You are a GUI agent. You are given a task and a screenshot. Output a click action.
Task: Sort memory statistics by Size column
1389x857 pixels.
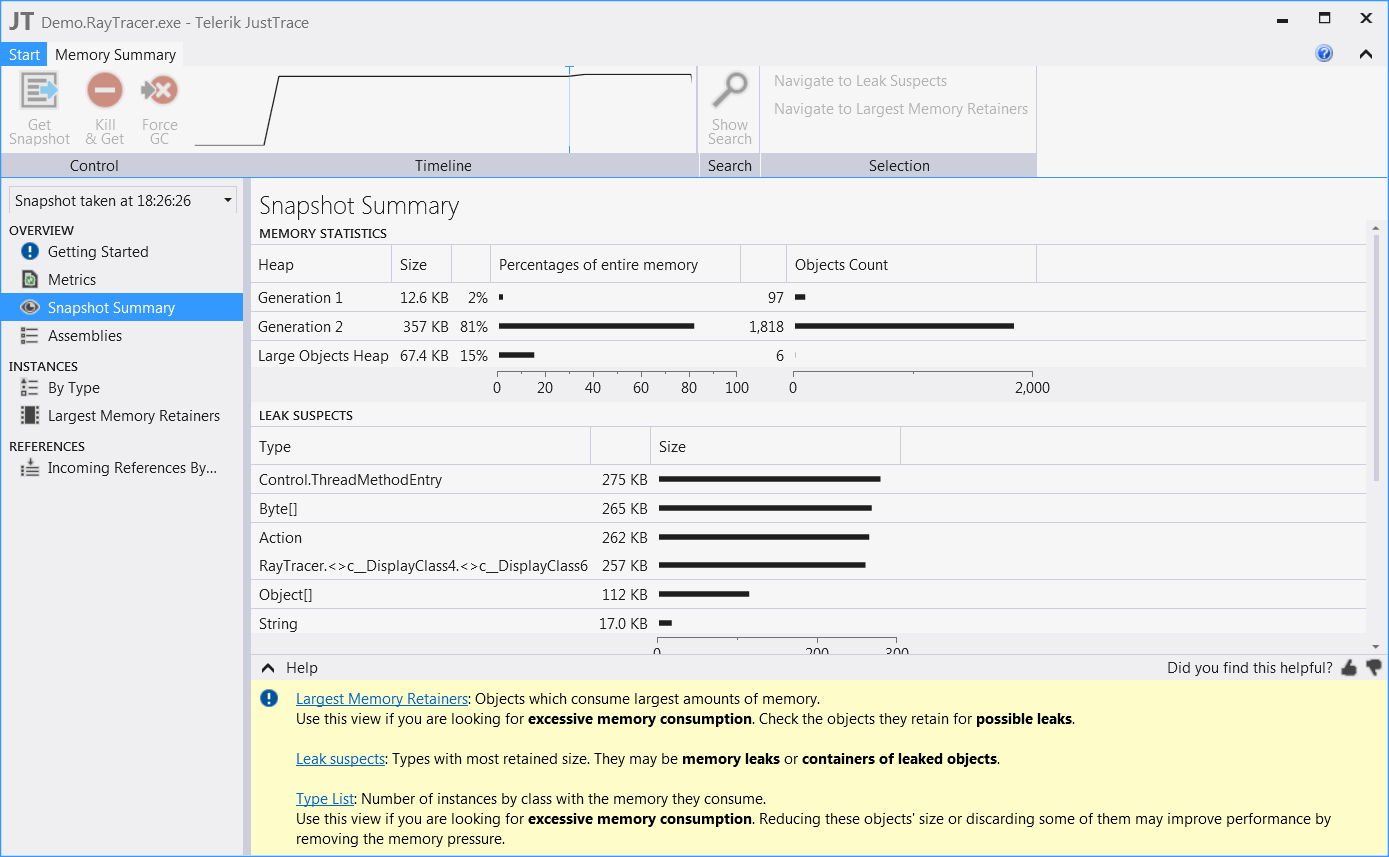tap(421, 265)
